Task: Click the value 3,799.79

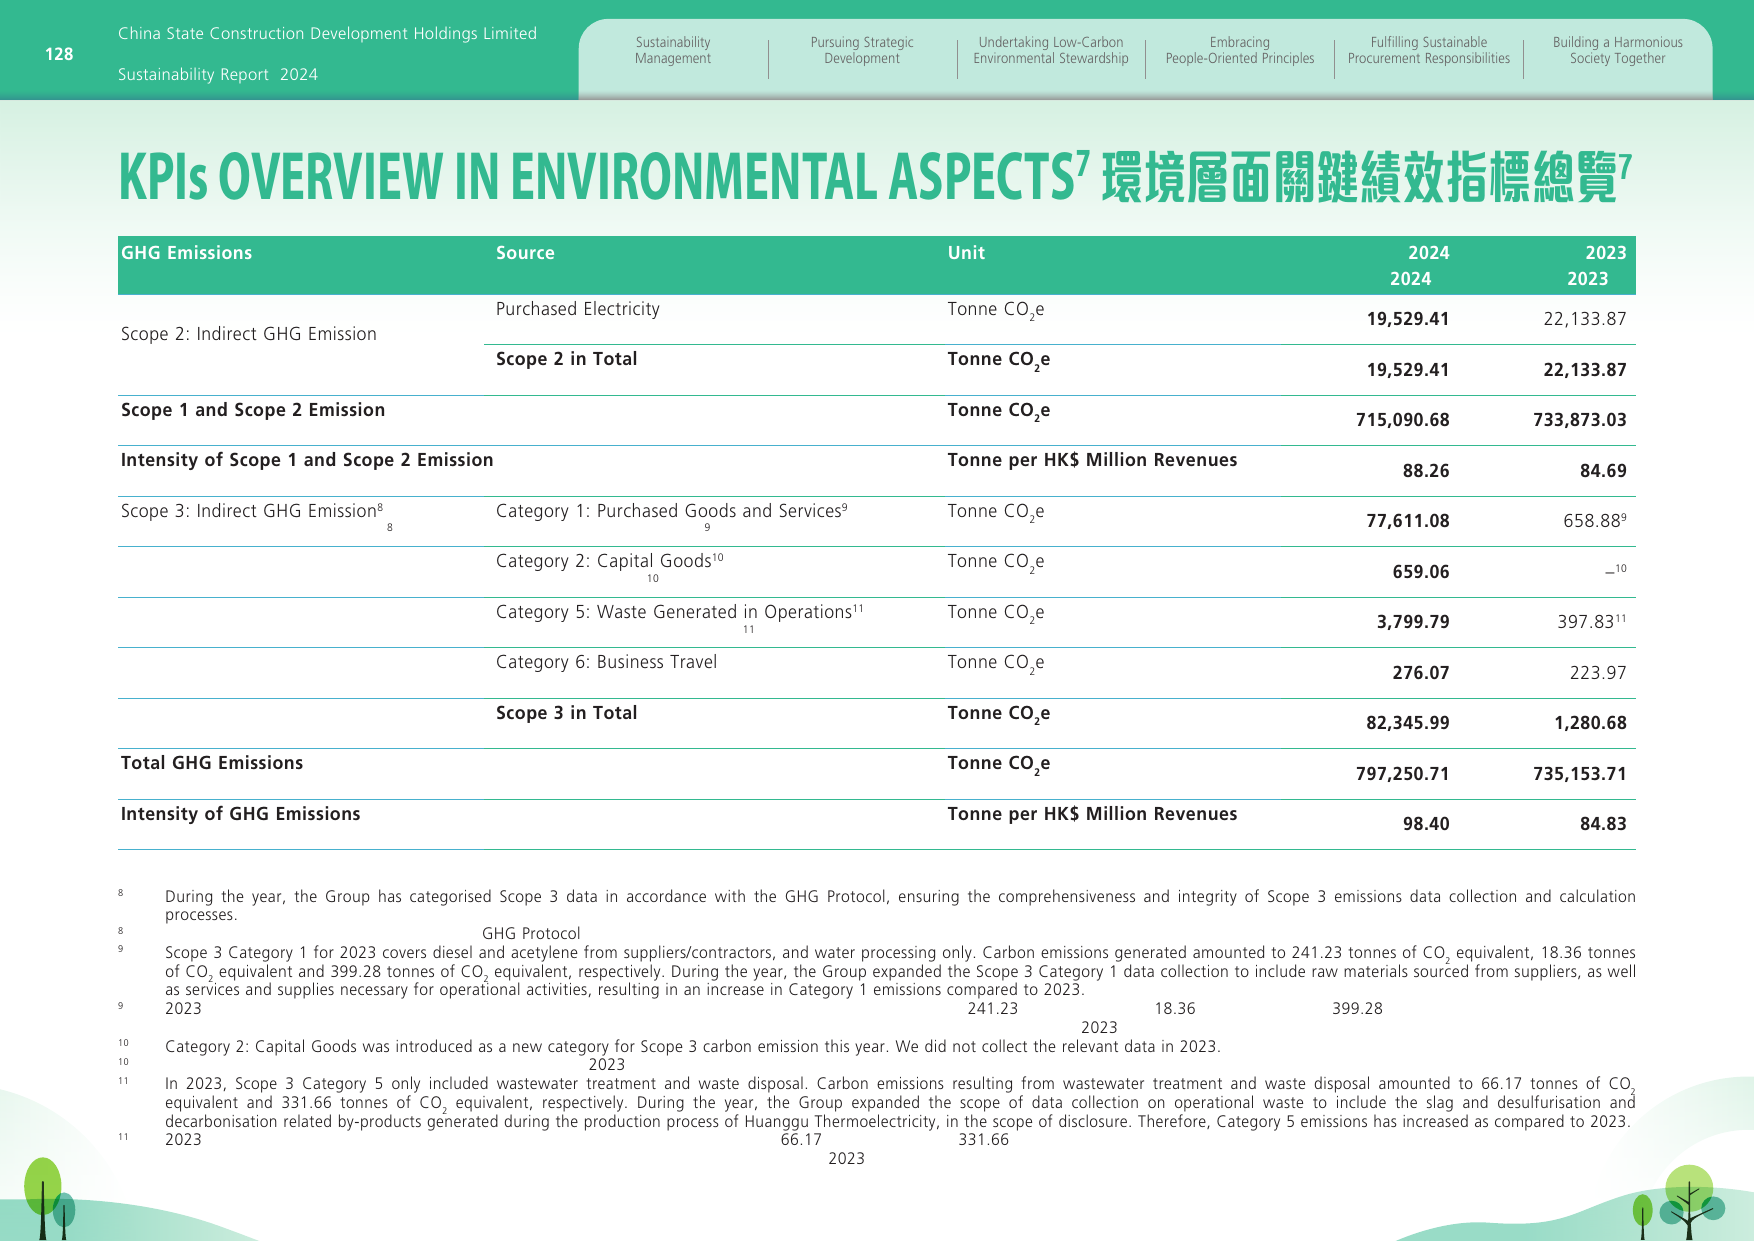Action: (x=1413, y=622)
